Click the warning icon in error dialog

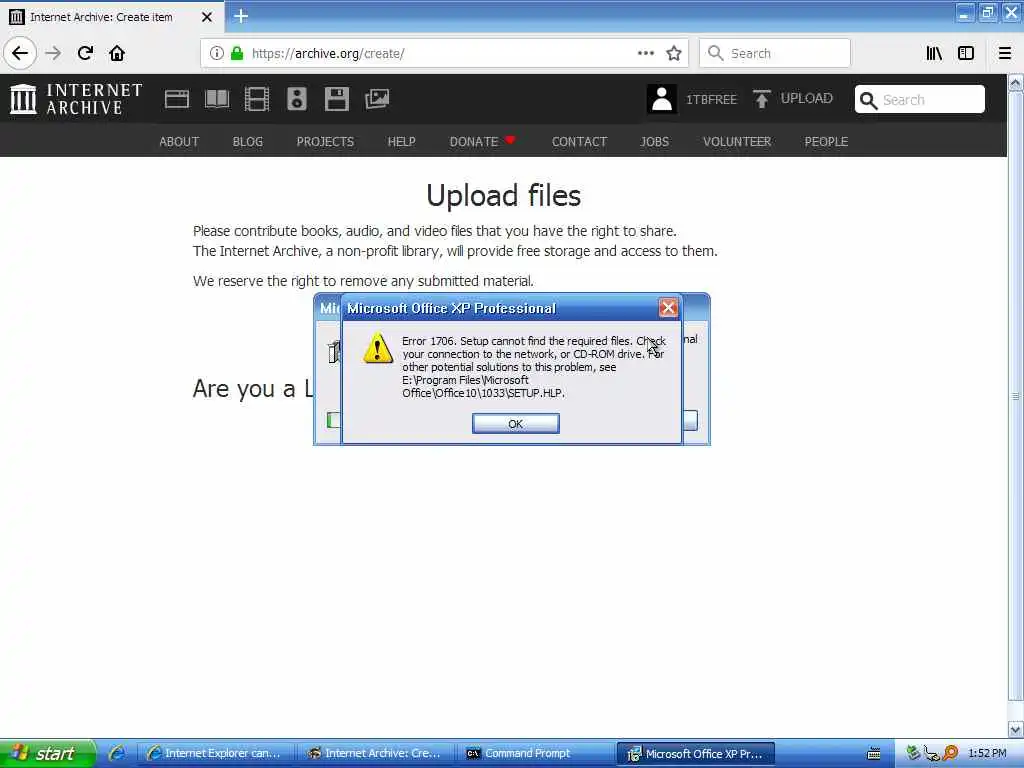coord(377,347)
